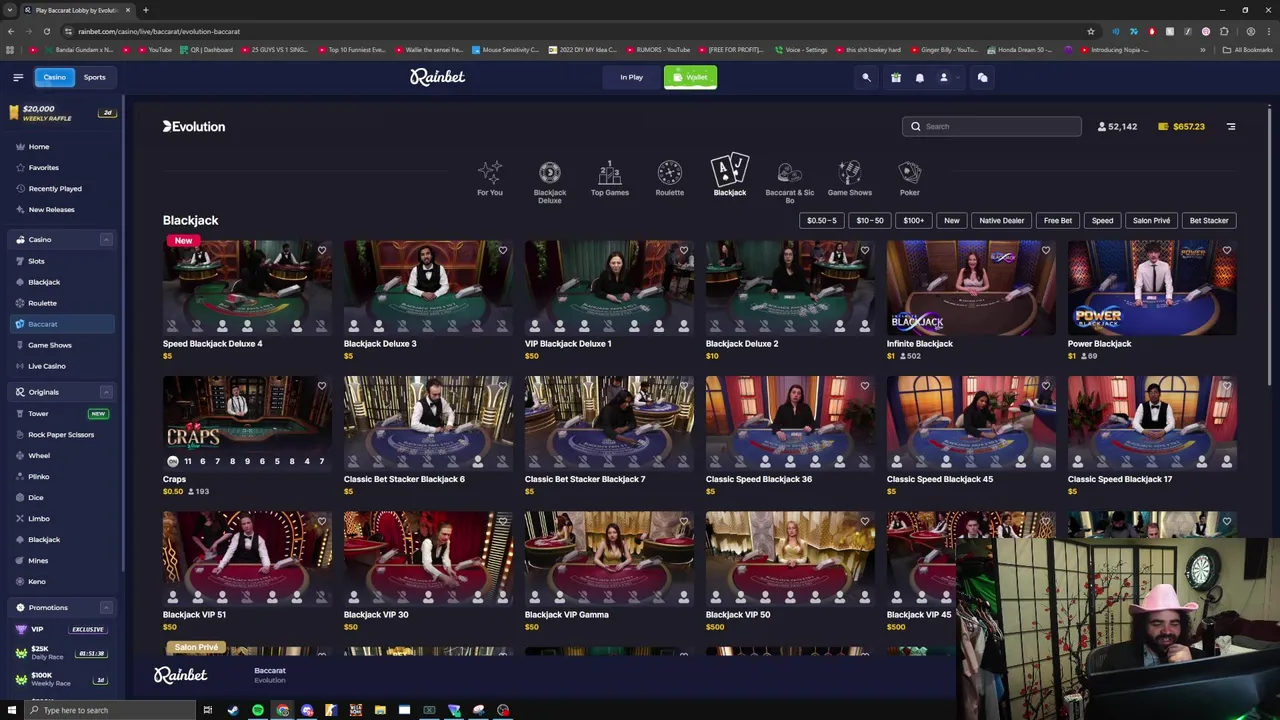Click the $20,000 Weekly Raffle banner
1280x720 pixels.
pos(61,112)
